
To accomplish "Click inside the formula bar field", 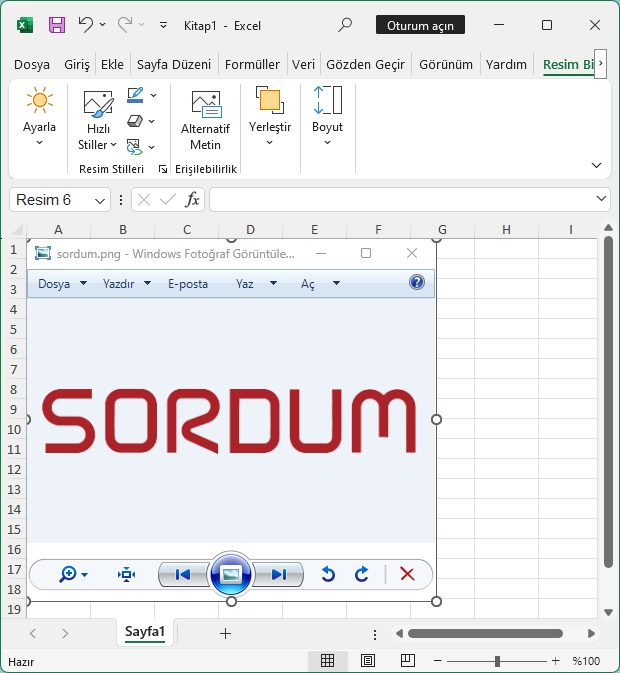I will click(x=401, y=200).
